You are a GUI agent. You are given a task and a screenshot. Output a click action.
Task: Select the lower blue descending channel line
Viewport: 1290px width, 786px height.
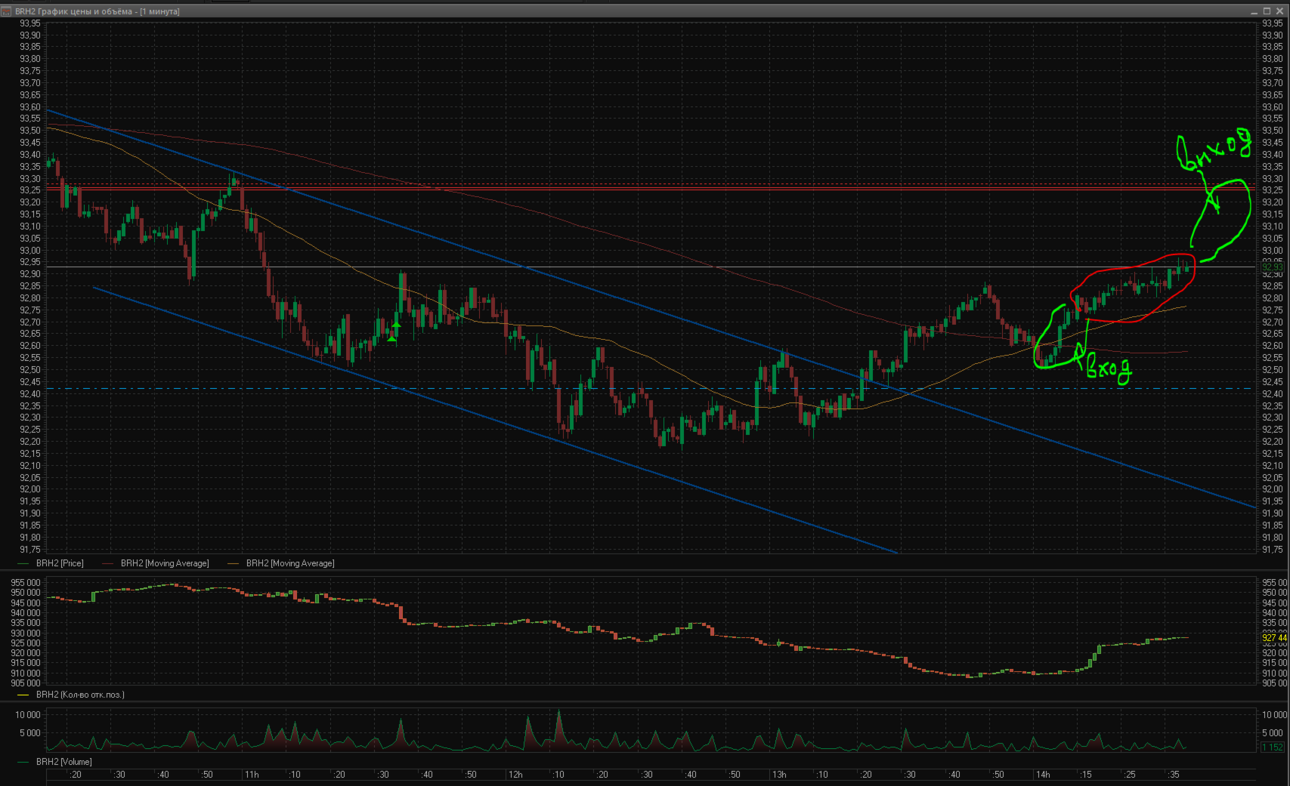coord(495,419)
